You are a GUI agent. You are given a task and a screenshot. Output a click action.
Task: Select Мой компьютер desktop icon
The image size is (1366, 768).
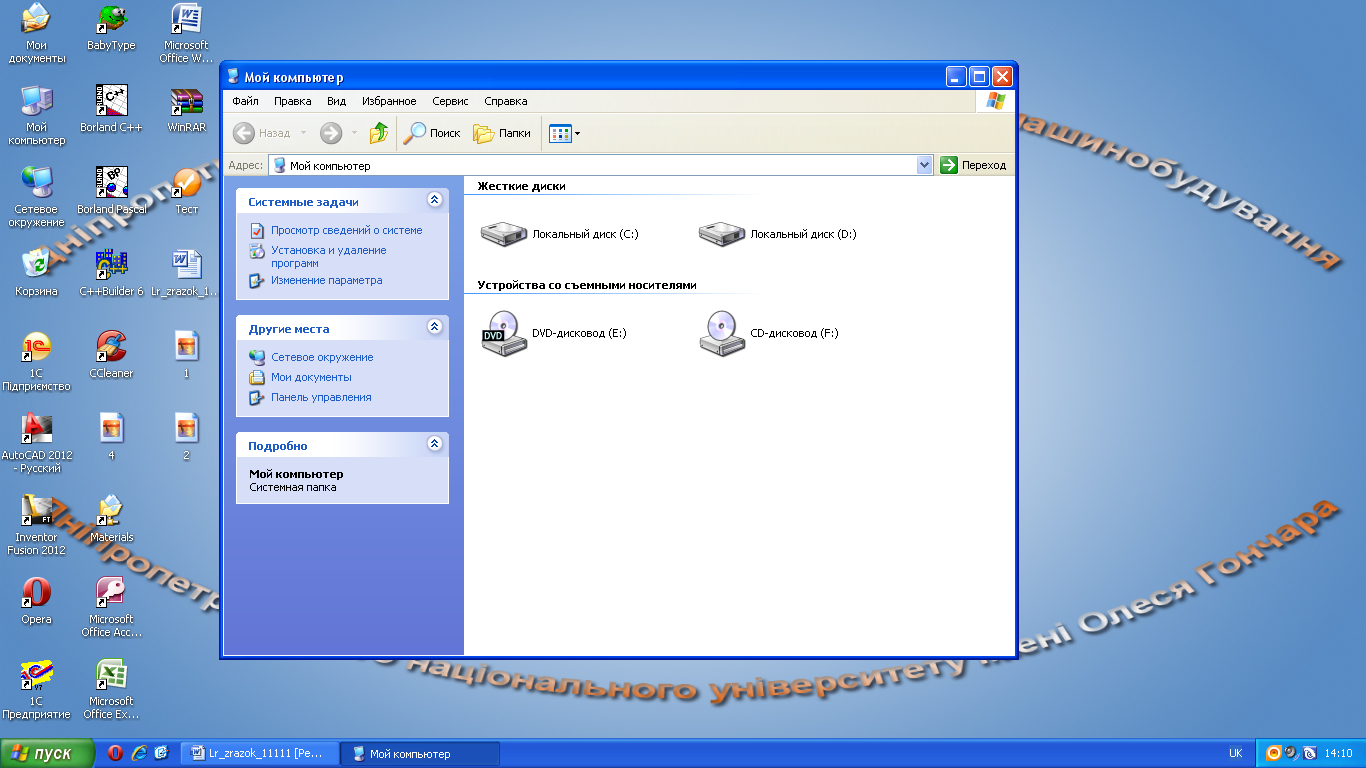[x=37, y=117]
